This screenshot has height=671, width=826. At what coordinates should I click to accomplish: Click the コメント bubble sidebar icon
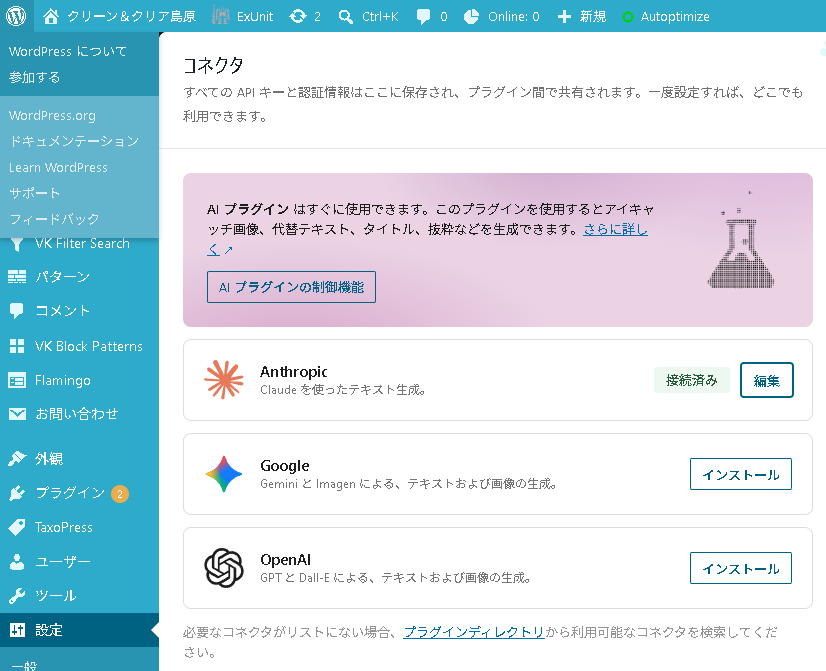point(17,311)
